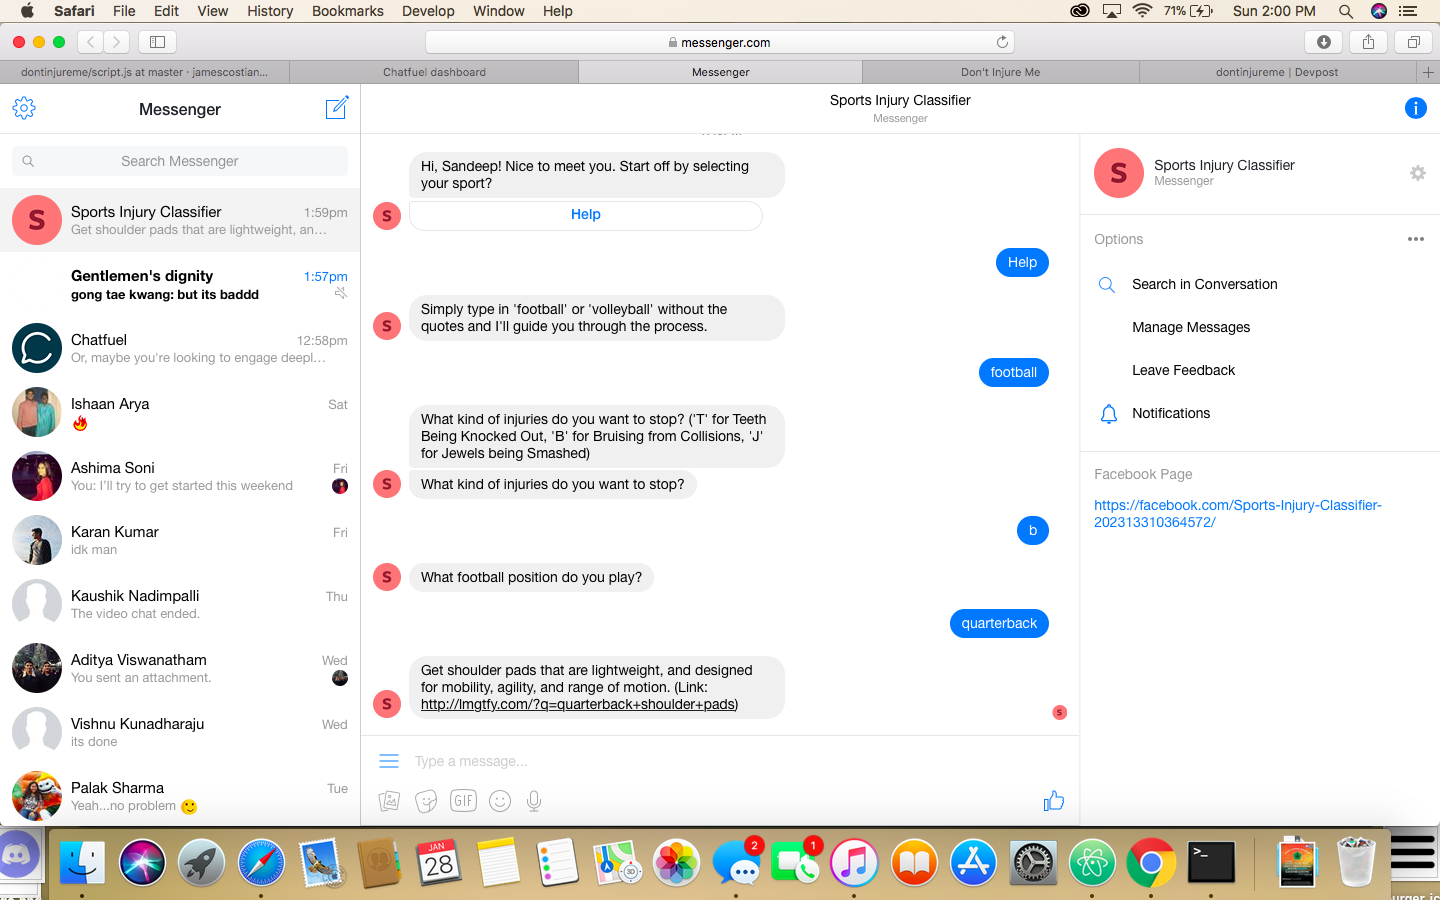Toggle the Safari sidebar
This screenshot has width=1440, height=900.
pyautogui.click(x=157, y=42)
